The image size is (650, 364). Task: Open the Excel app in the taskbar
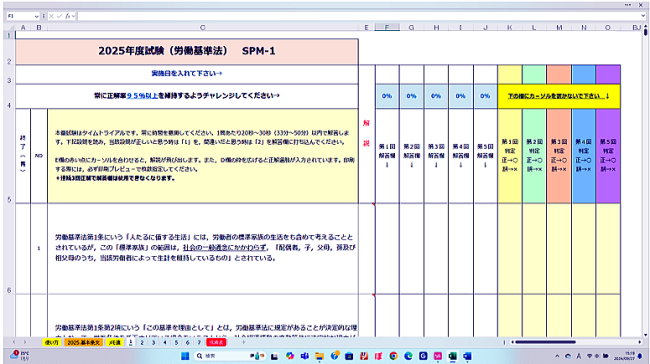(x=452, y=356)
